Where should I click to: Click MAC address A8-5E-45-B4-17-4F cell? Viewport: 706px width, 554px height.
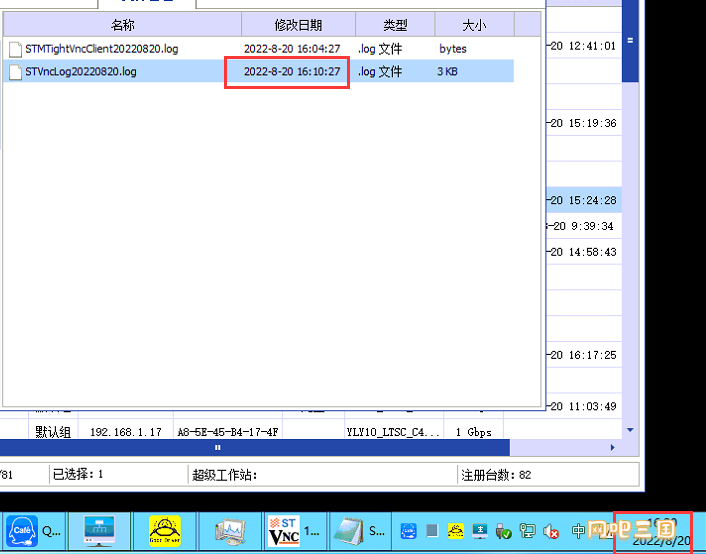click(x=228, y=432)
